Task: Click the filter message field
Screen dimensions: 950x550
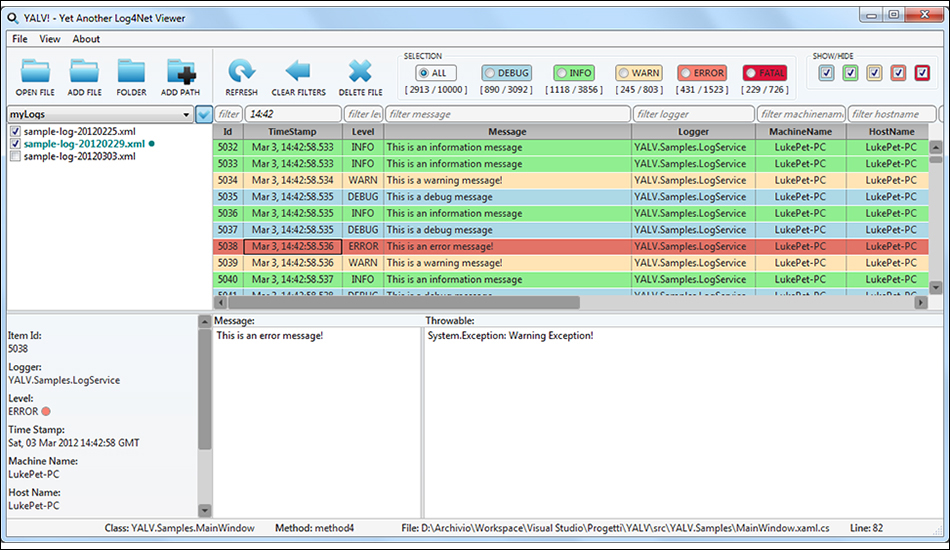Action: tap(508, 114)
